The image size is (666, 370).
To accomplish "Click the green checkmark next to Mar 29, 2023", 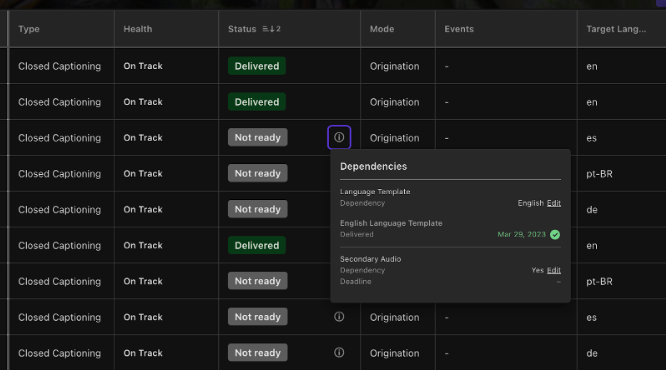I will point(555,234).
